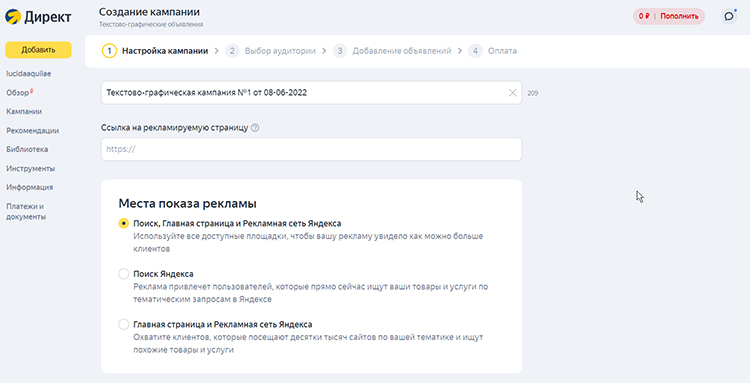Click the step 4 circle icon

pyautogui.click(x=475, y=51)
